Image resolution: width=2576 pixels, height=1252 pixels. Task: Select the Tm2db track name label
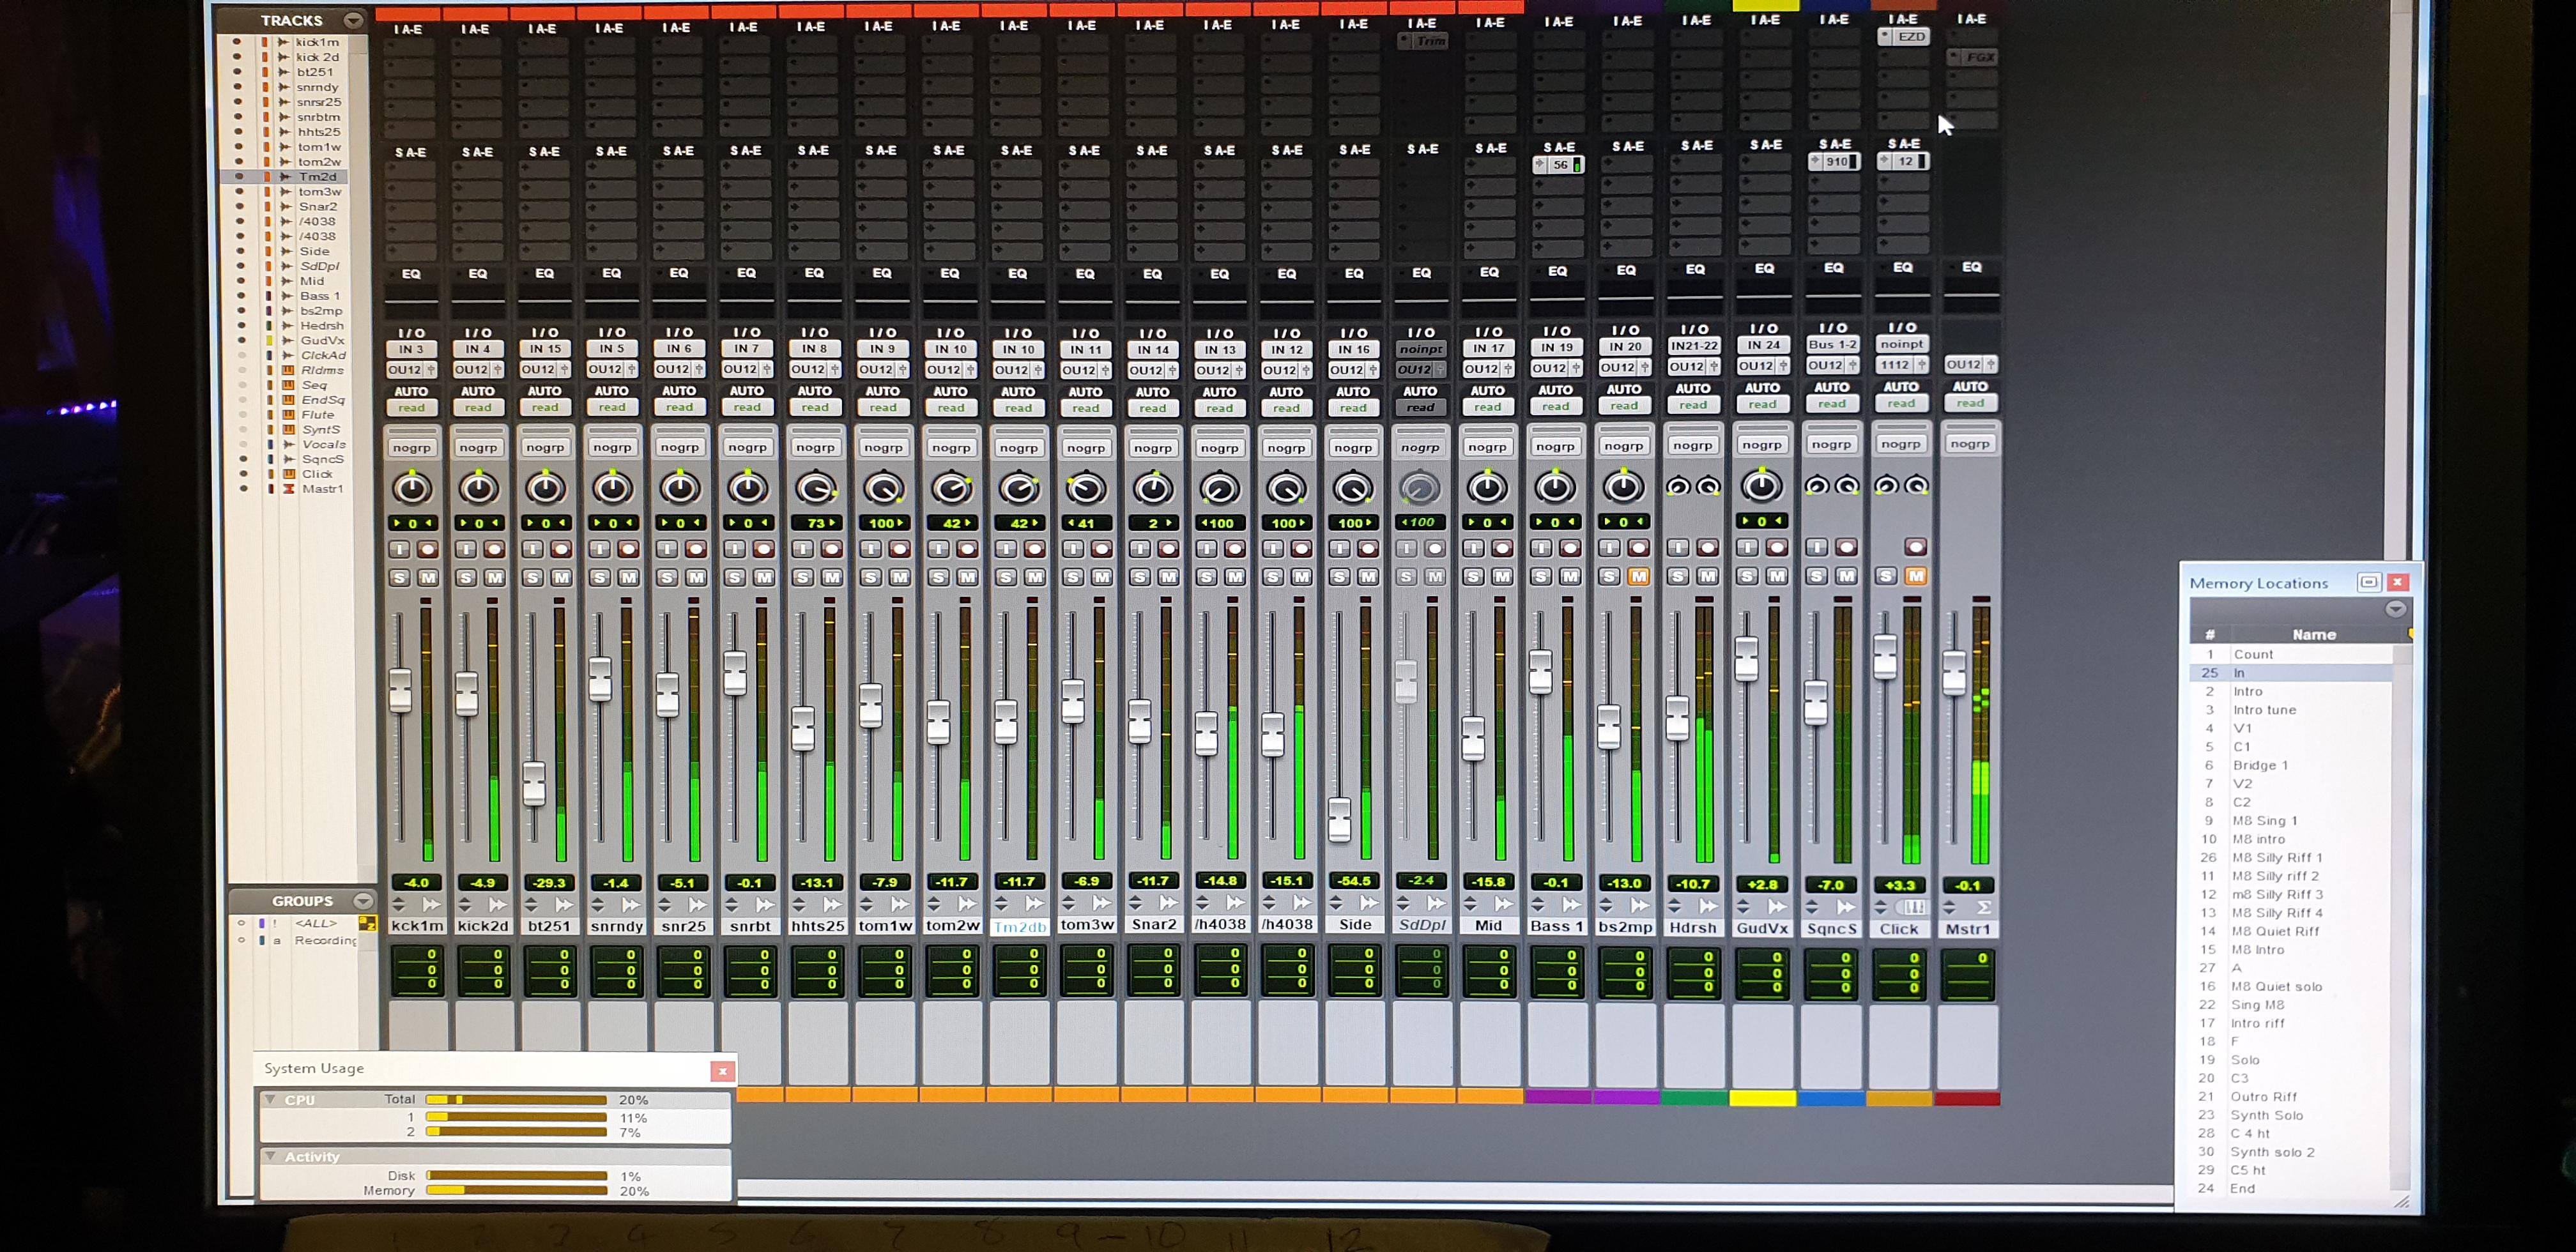[x=1019, y=926]
